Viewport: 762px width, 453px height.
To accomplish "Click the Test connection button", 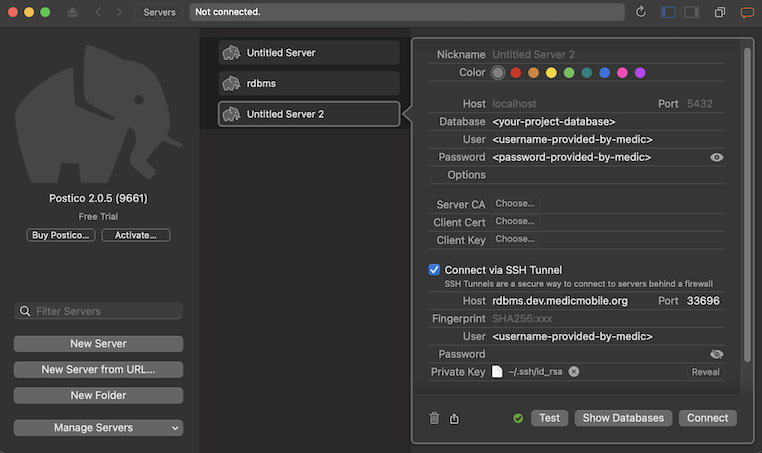I will [x=549, y=418].
